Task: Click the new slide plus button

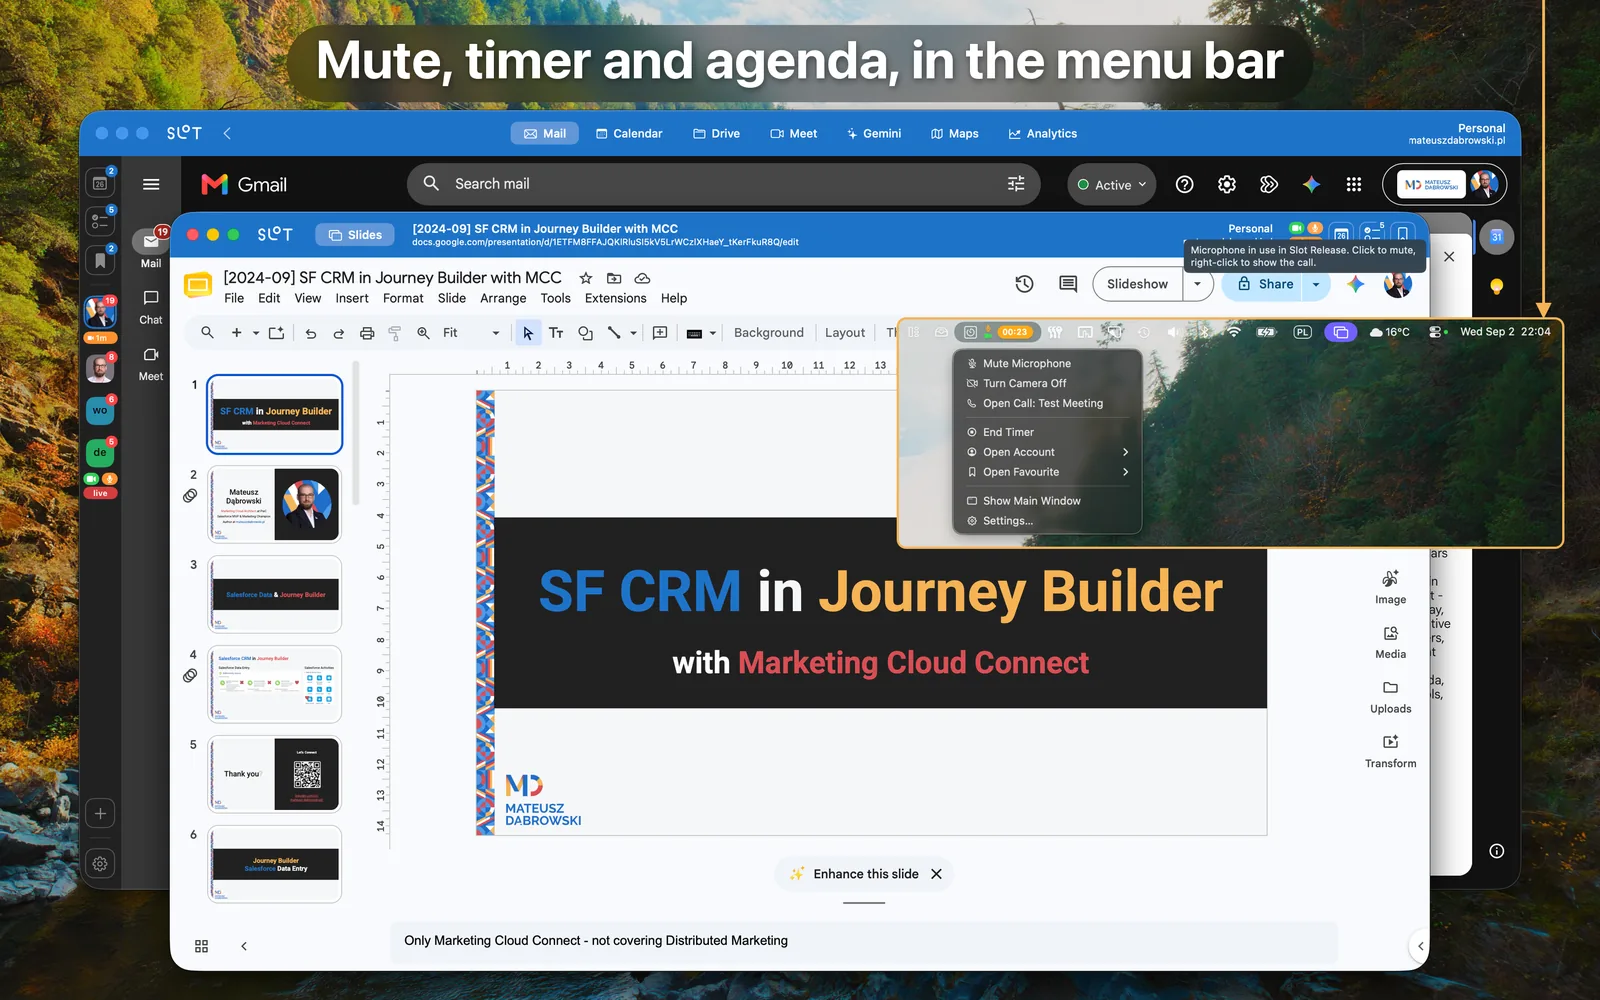Action: click(236, 333)
